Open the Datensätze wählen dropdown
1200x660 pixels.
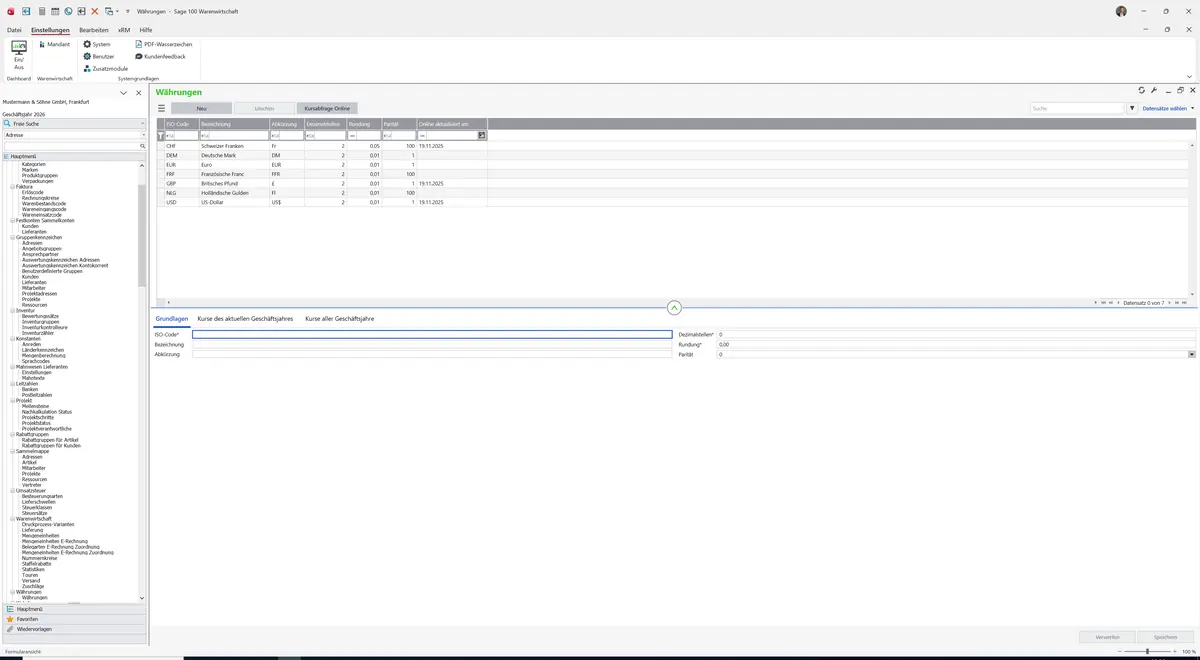pyautogui.click(x=1168, y=108)
